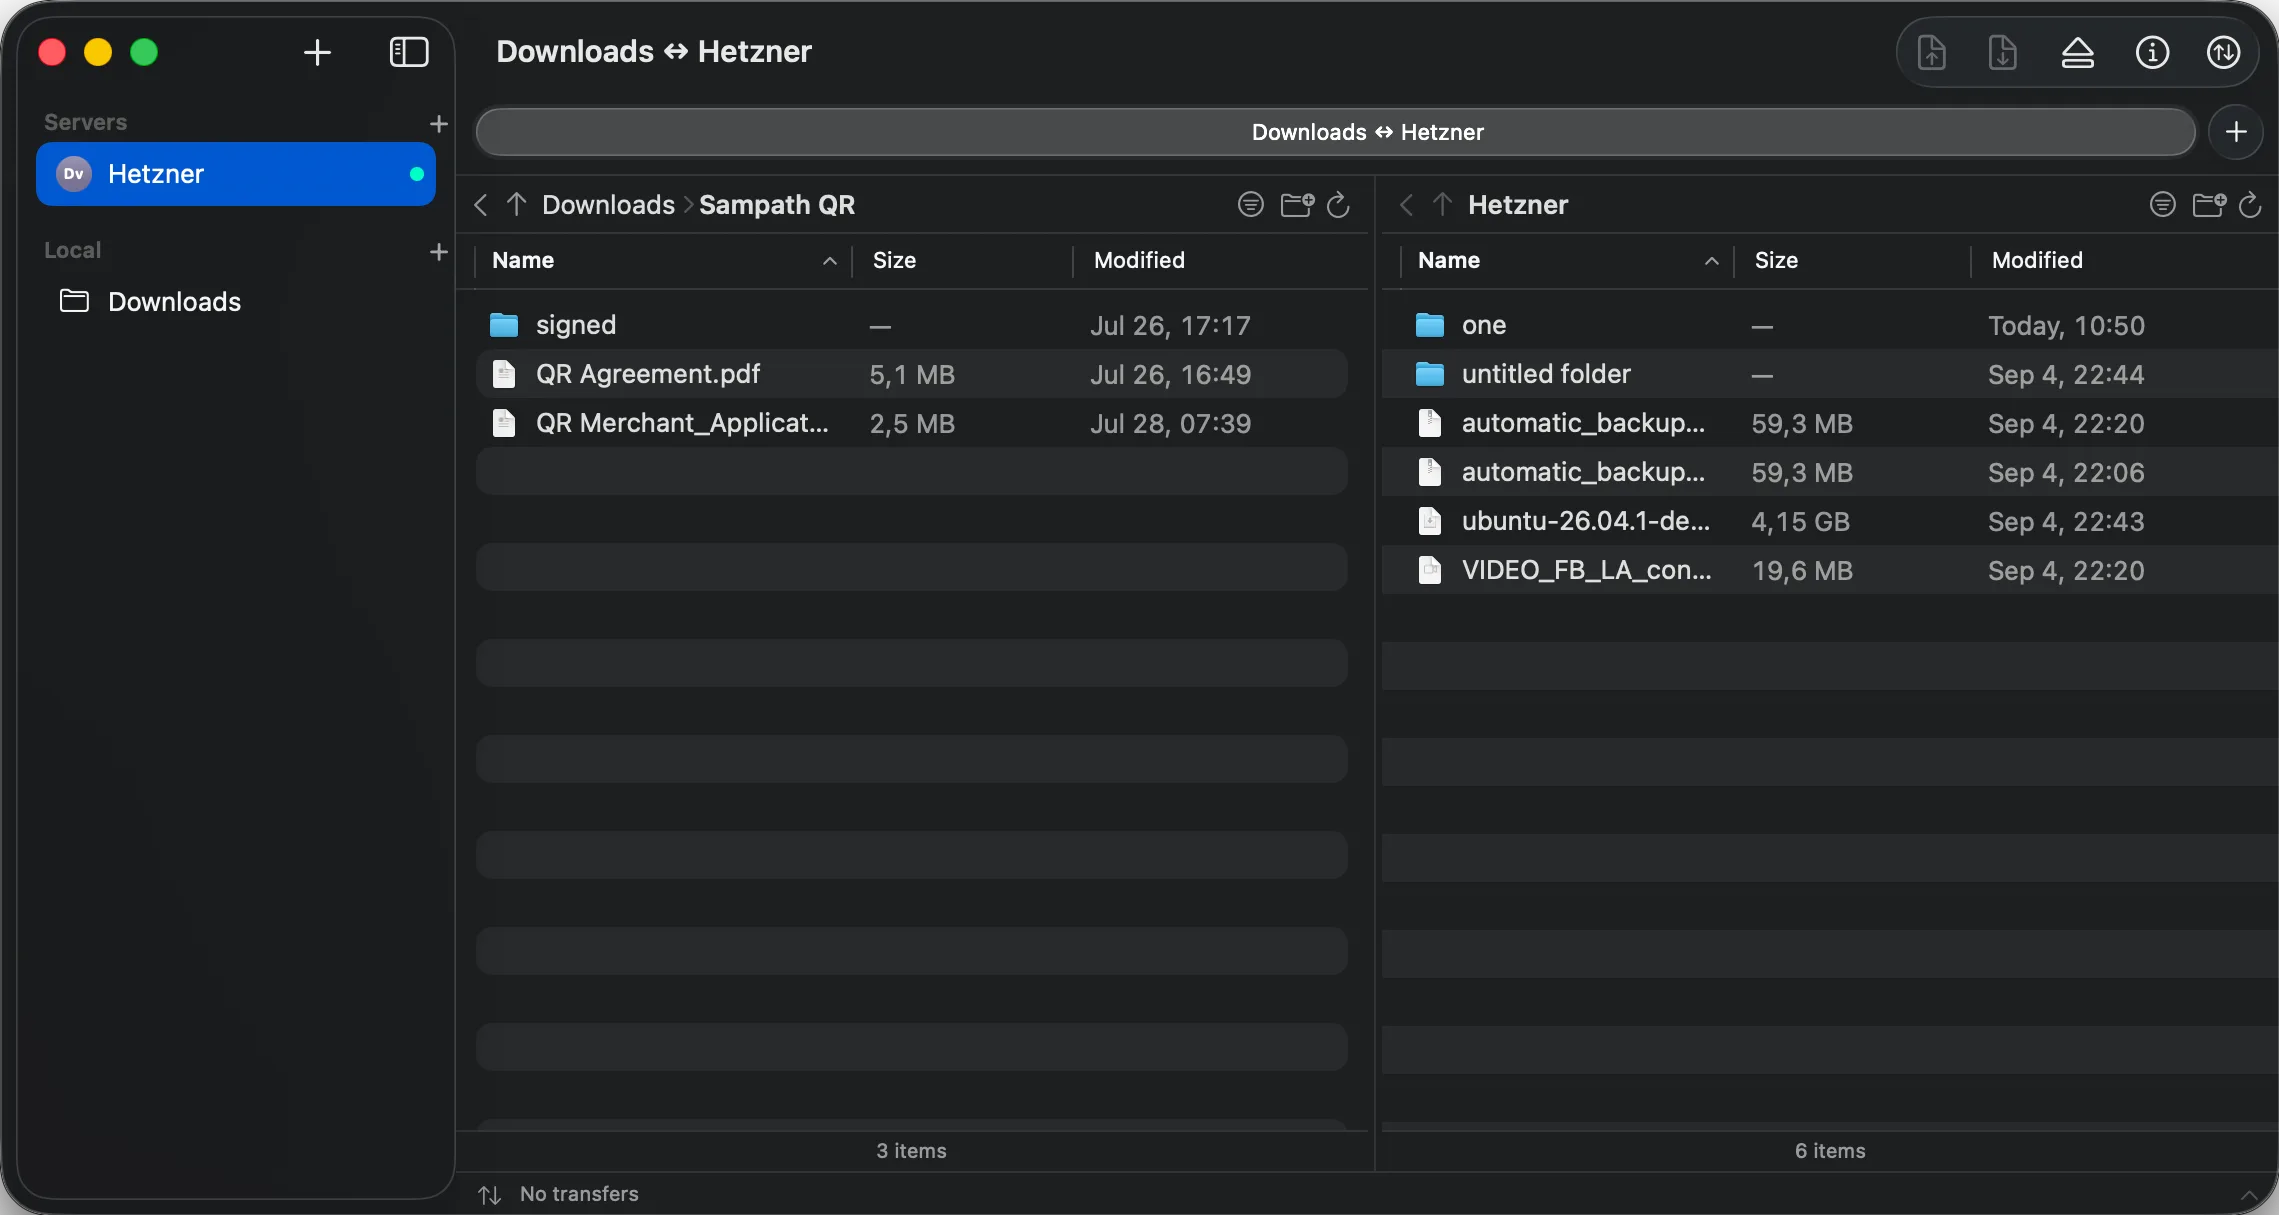Click the Sampath QR breadcrumb
This screenshot has width=2279, height=1215.
tap(777, 205)
